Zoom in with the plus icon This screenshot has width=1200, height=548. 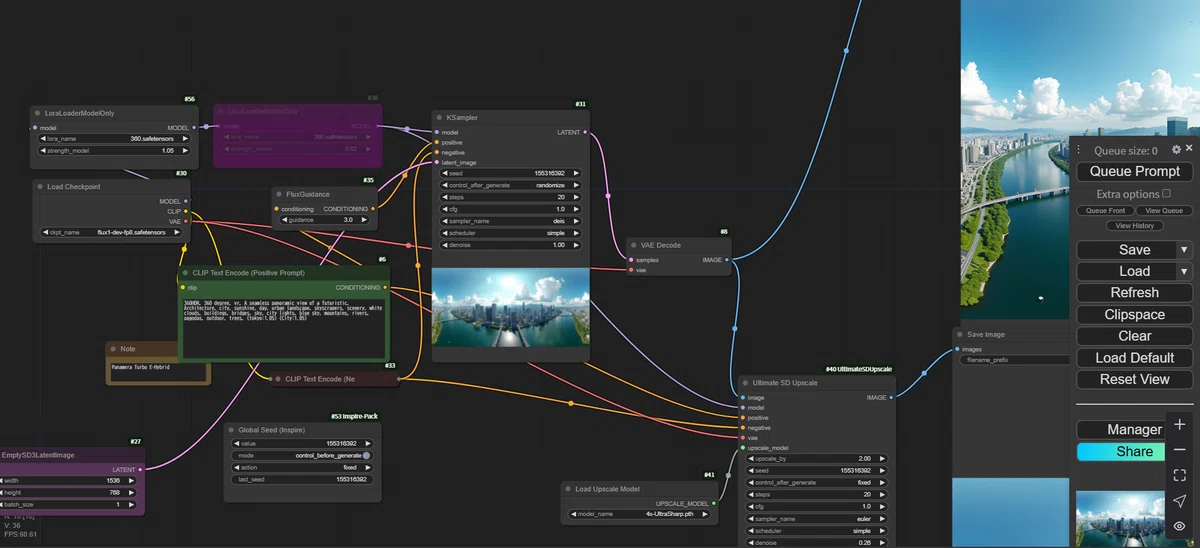tap(1180, 425)
